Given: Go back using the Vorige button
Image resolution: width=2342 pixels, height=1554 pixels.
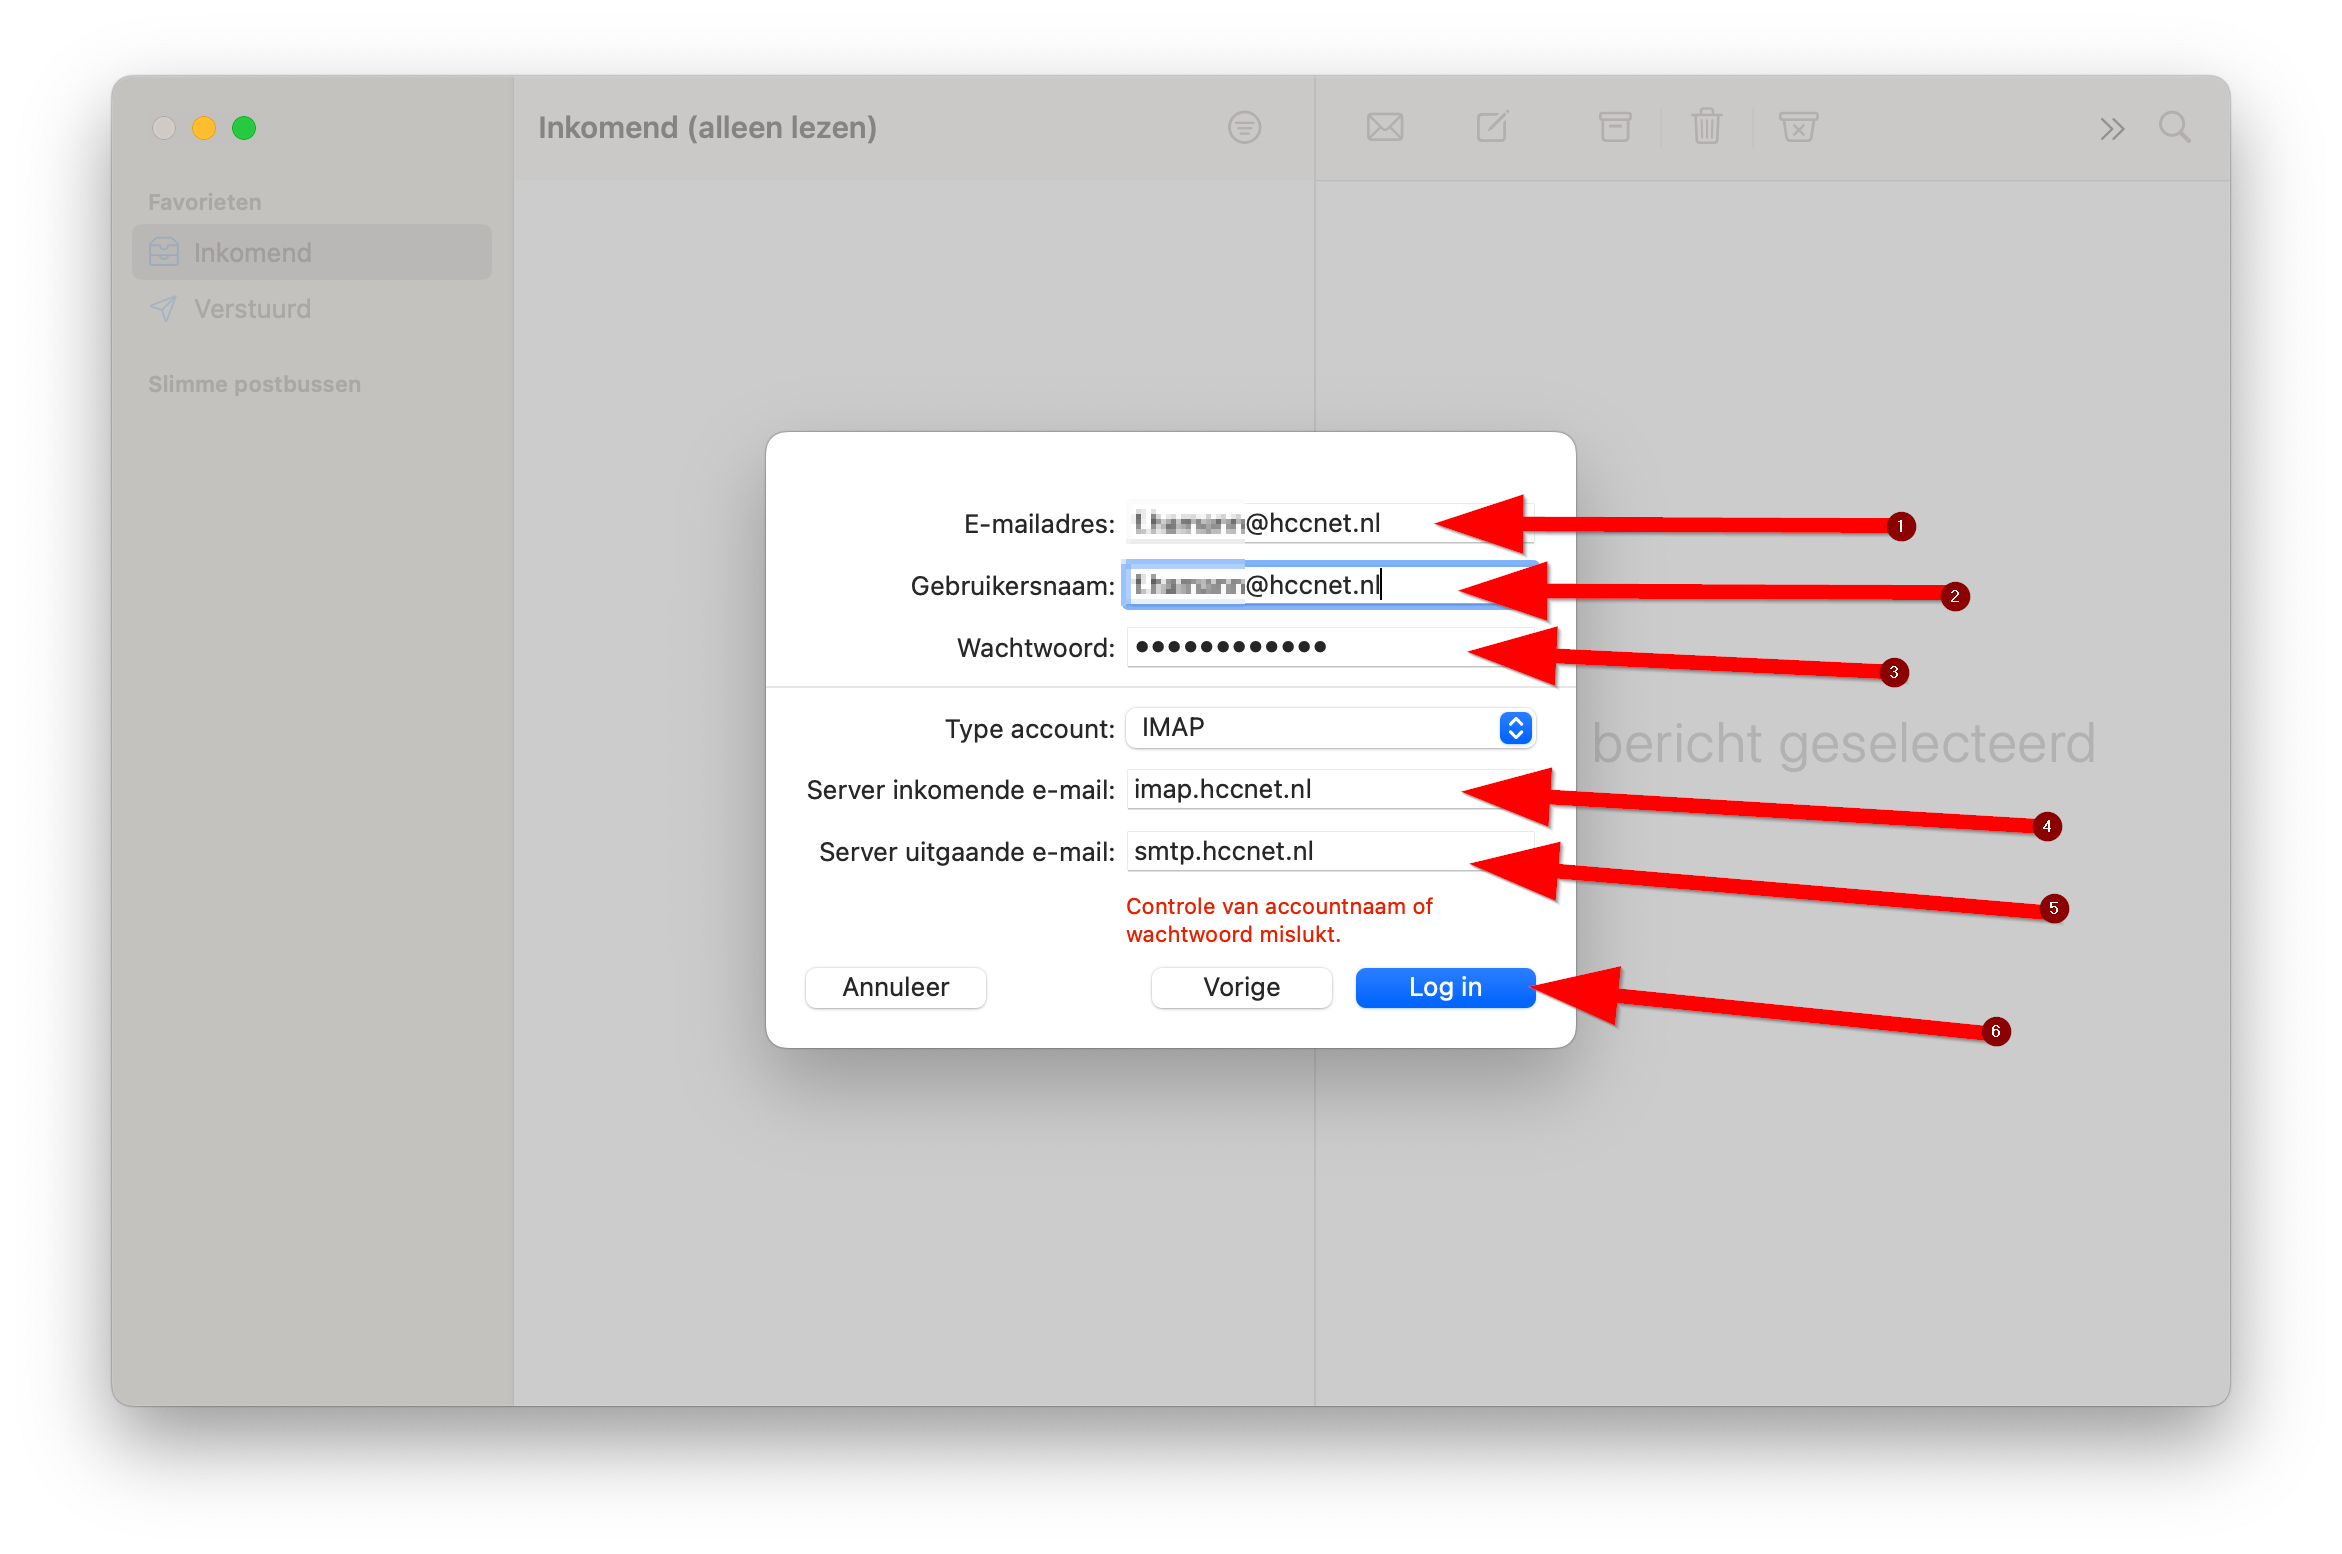Looking at the screenshot, I should (x=1240, y=987).
